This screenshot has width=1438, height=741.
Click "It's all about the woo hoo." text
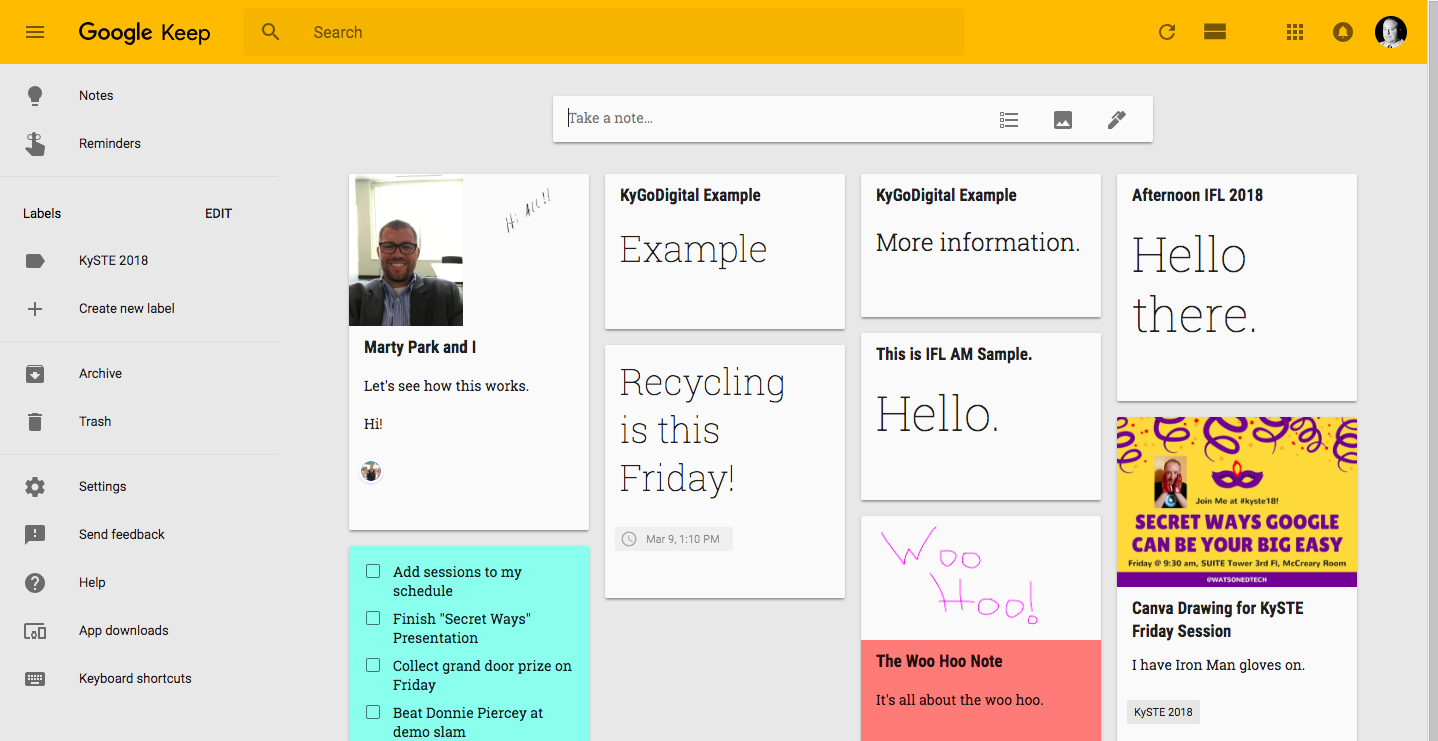click(x=960, y=700)
